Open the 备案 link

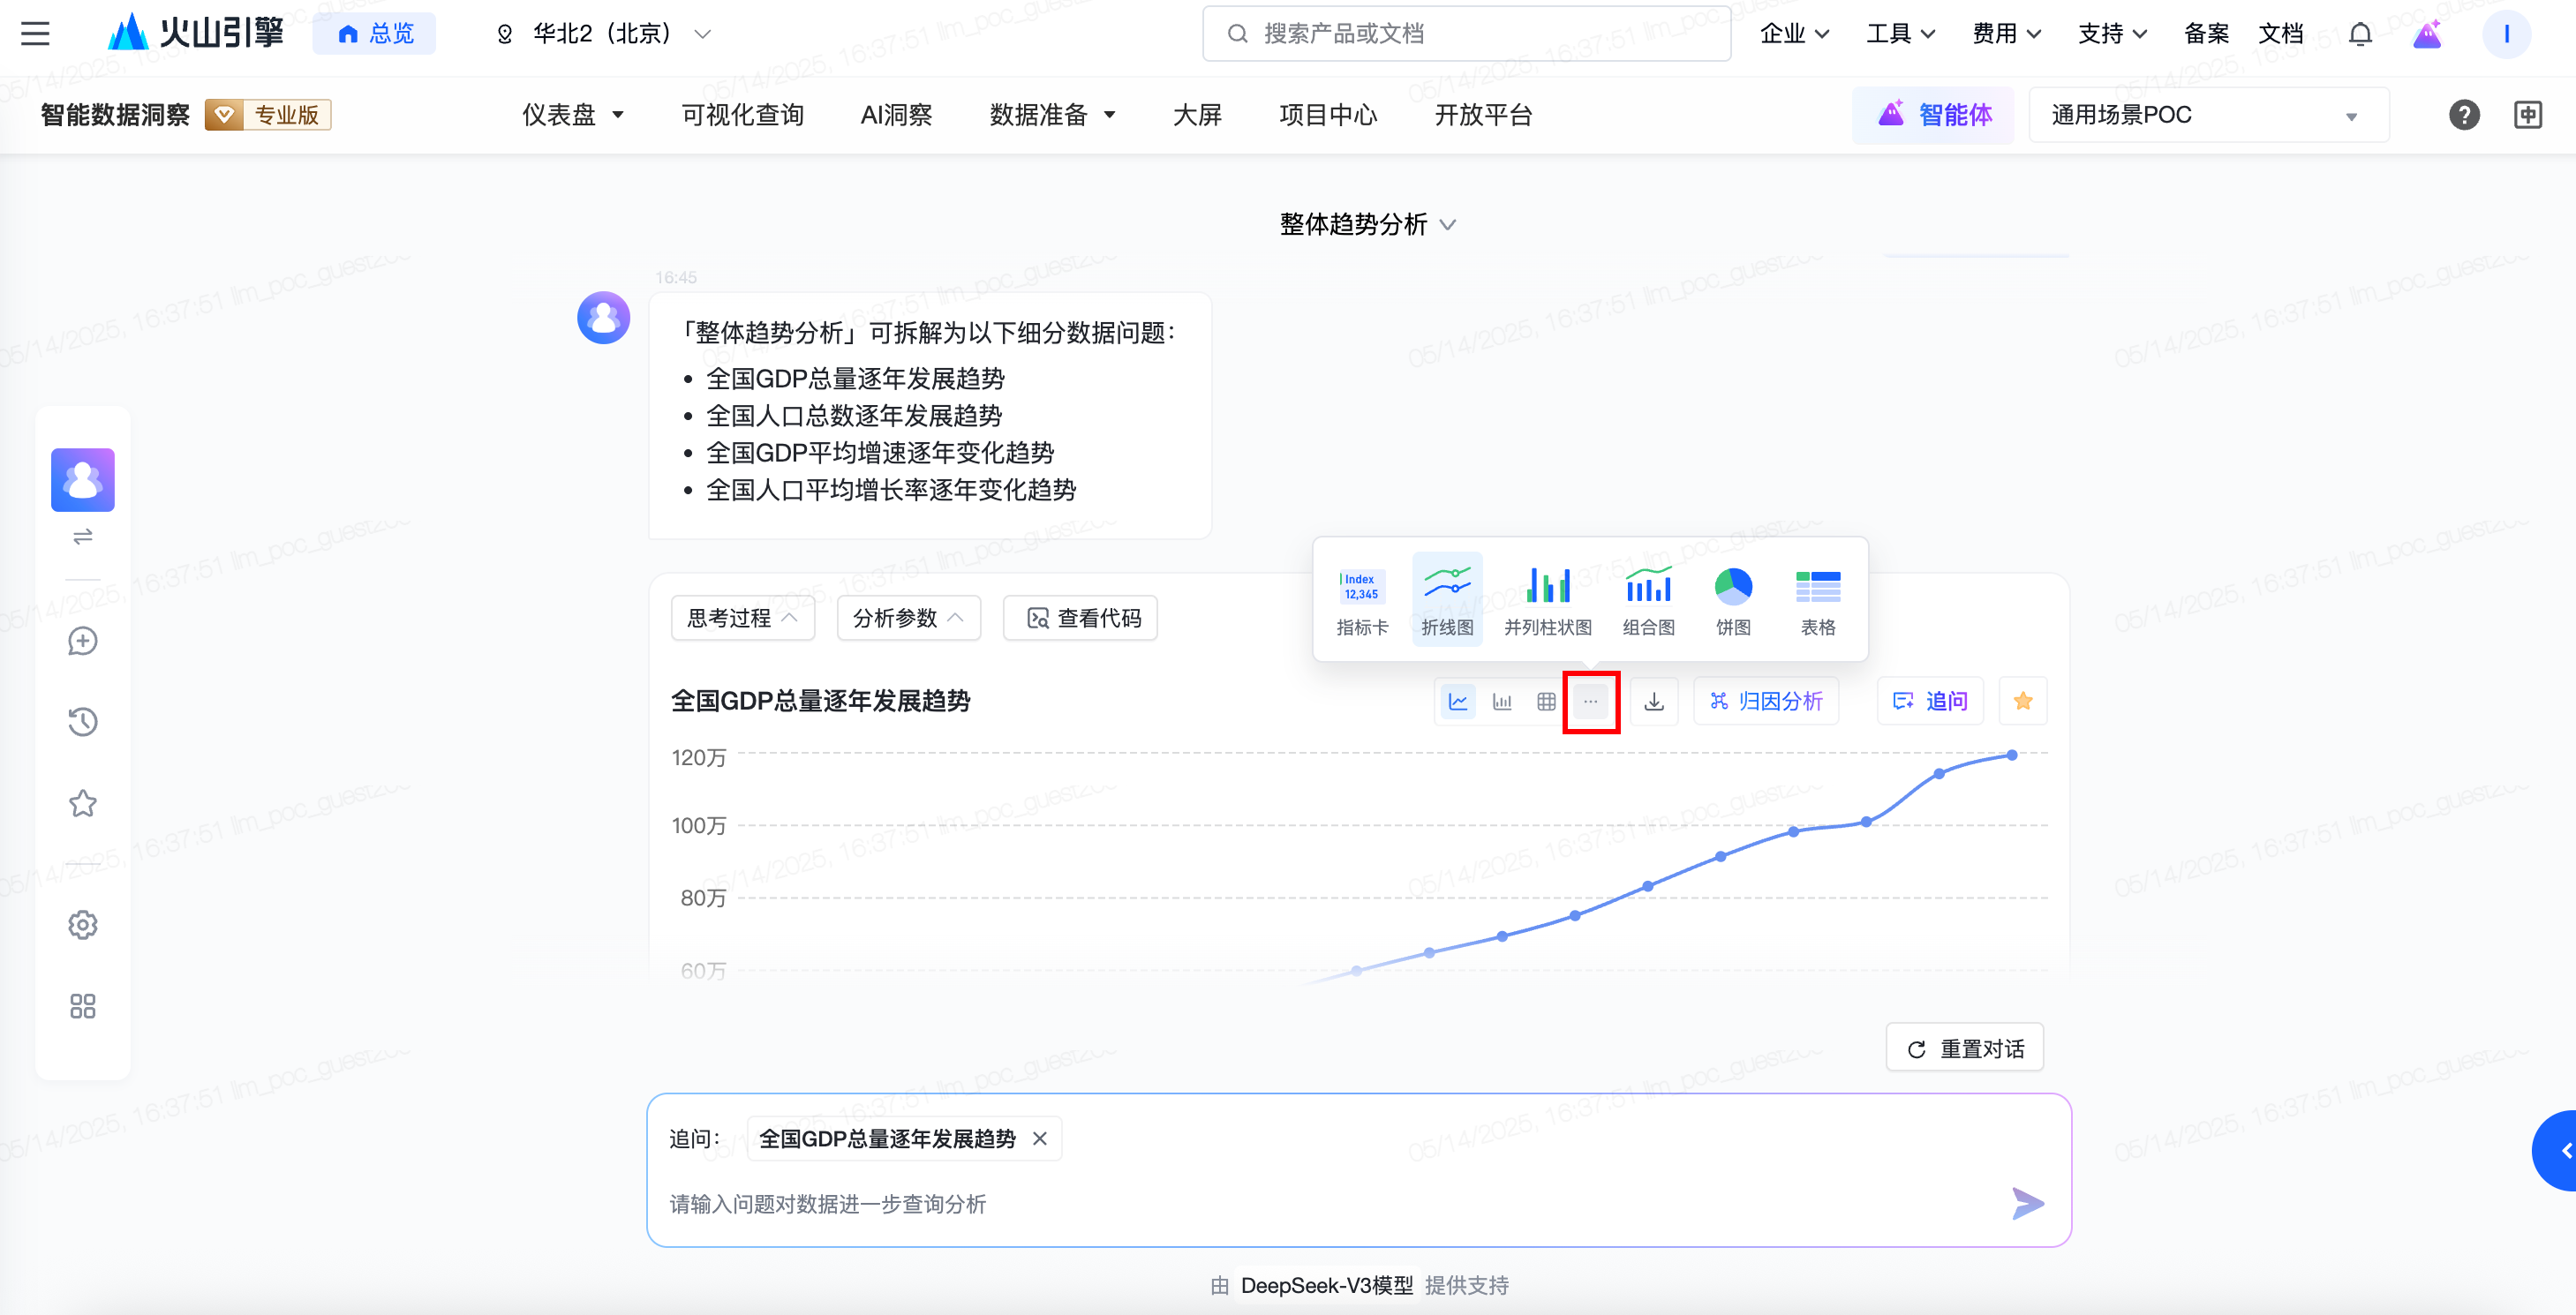pos(2206,34)
